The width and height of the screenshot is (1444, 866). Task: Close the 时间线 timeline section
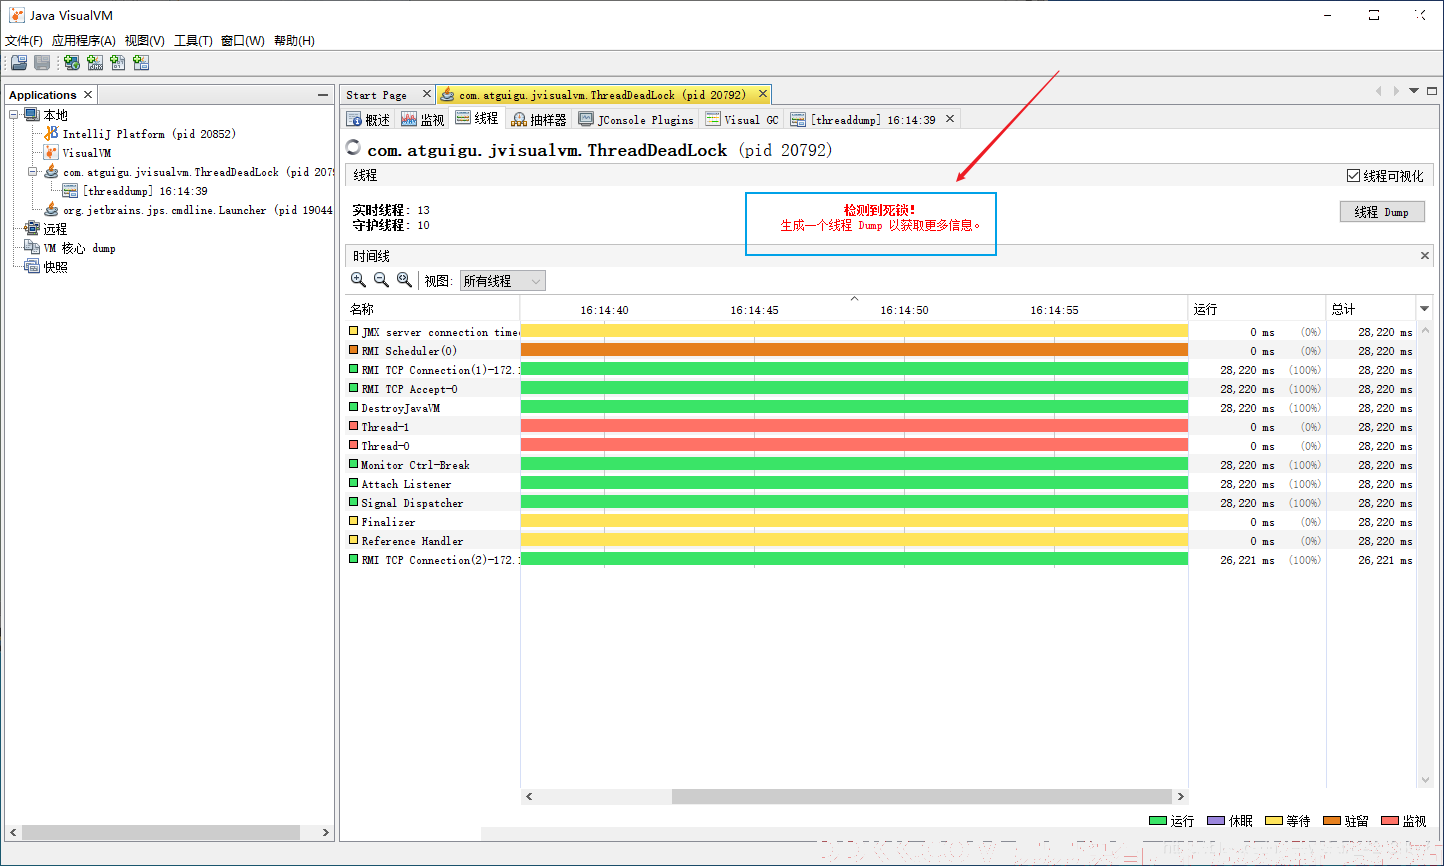coord(1425,256)
